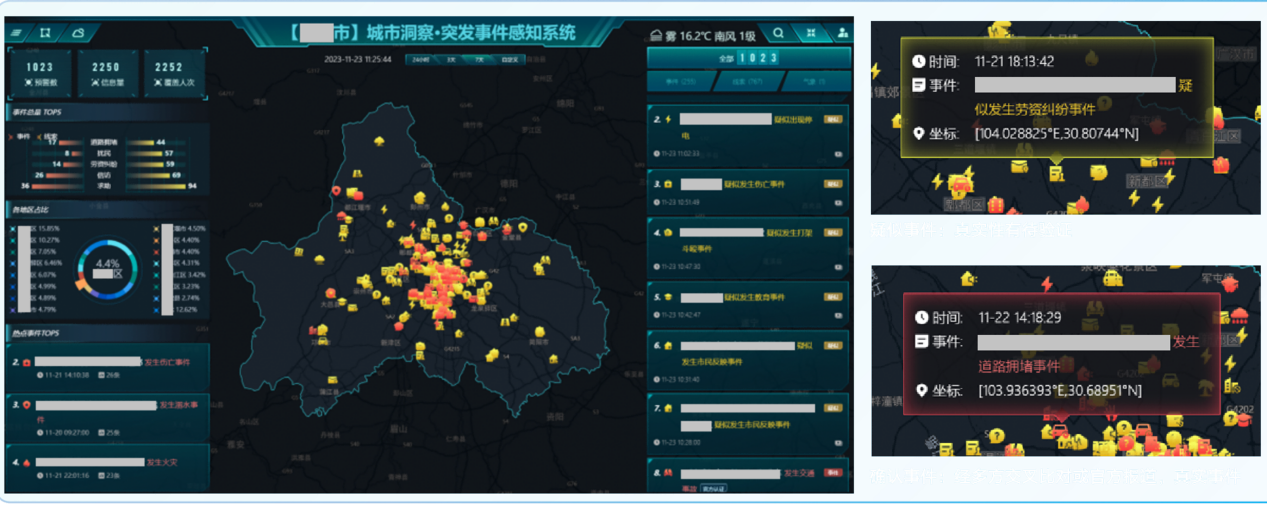This screenshot has width=1267, height=505.
Task: Open the 发生溺水事件 hot event card
Action: [x=107, y=416]
